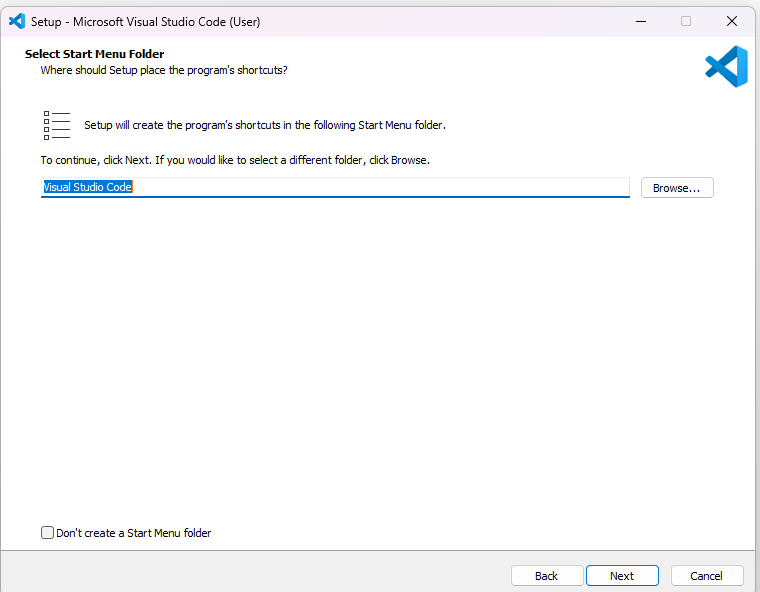The width and height of the screenshot is (760, 592).
Task: Minimize the Setup window
Action: pyautogui.click(x=641, y=21)
